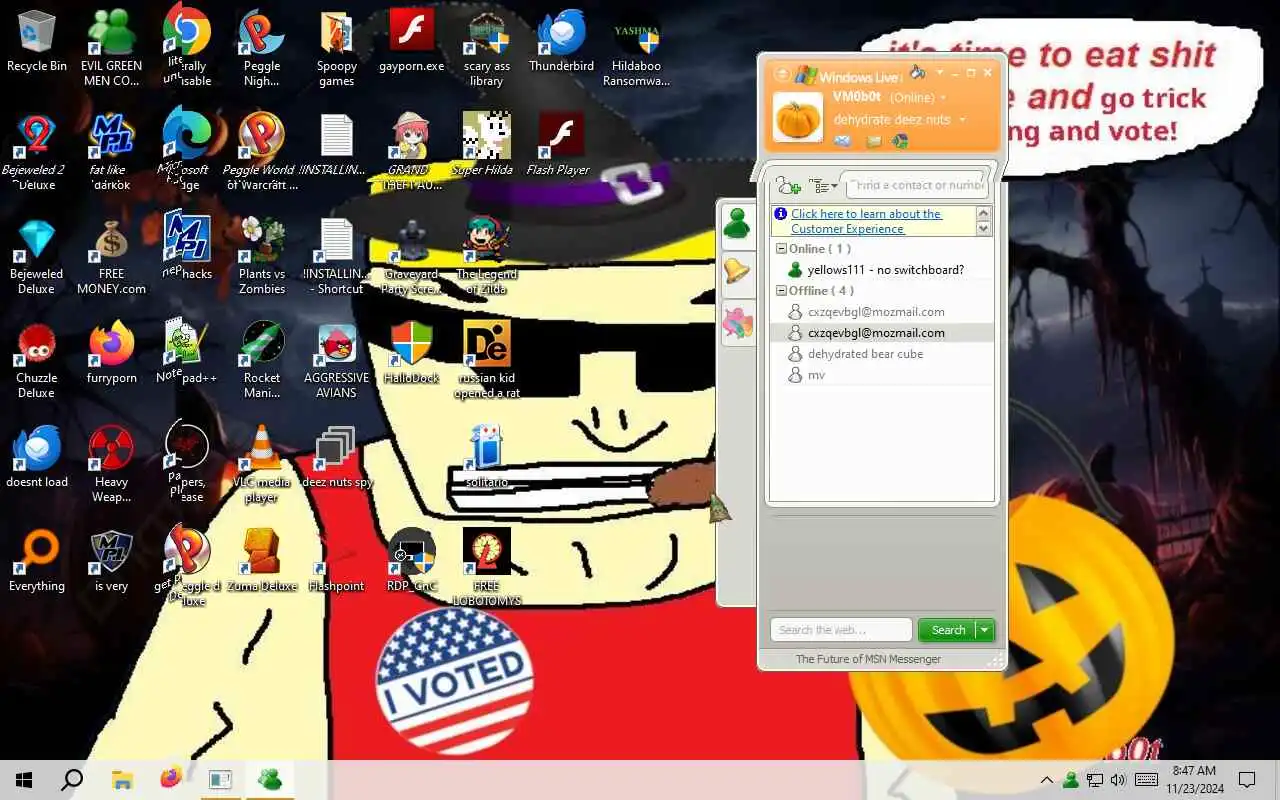This screenshot has width=1280, height=800.
Task: Click the Find a contact or number field
Action: coord(916,185)
